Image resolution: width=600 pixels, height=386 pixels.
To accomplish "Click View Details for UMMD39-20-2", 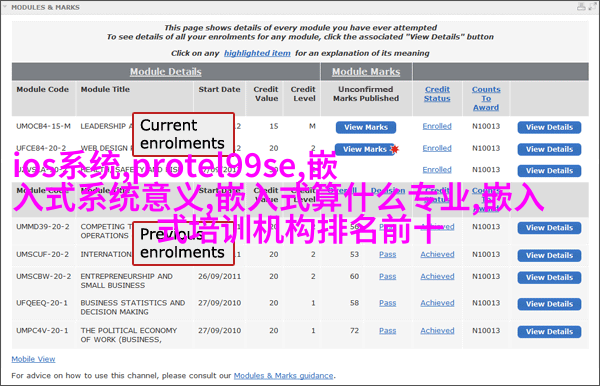I will coord(549,228).
